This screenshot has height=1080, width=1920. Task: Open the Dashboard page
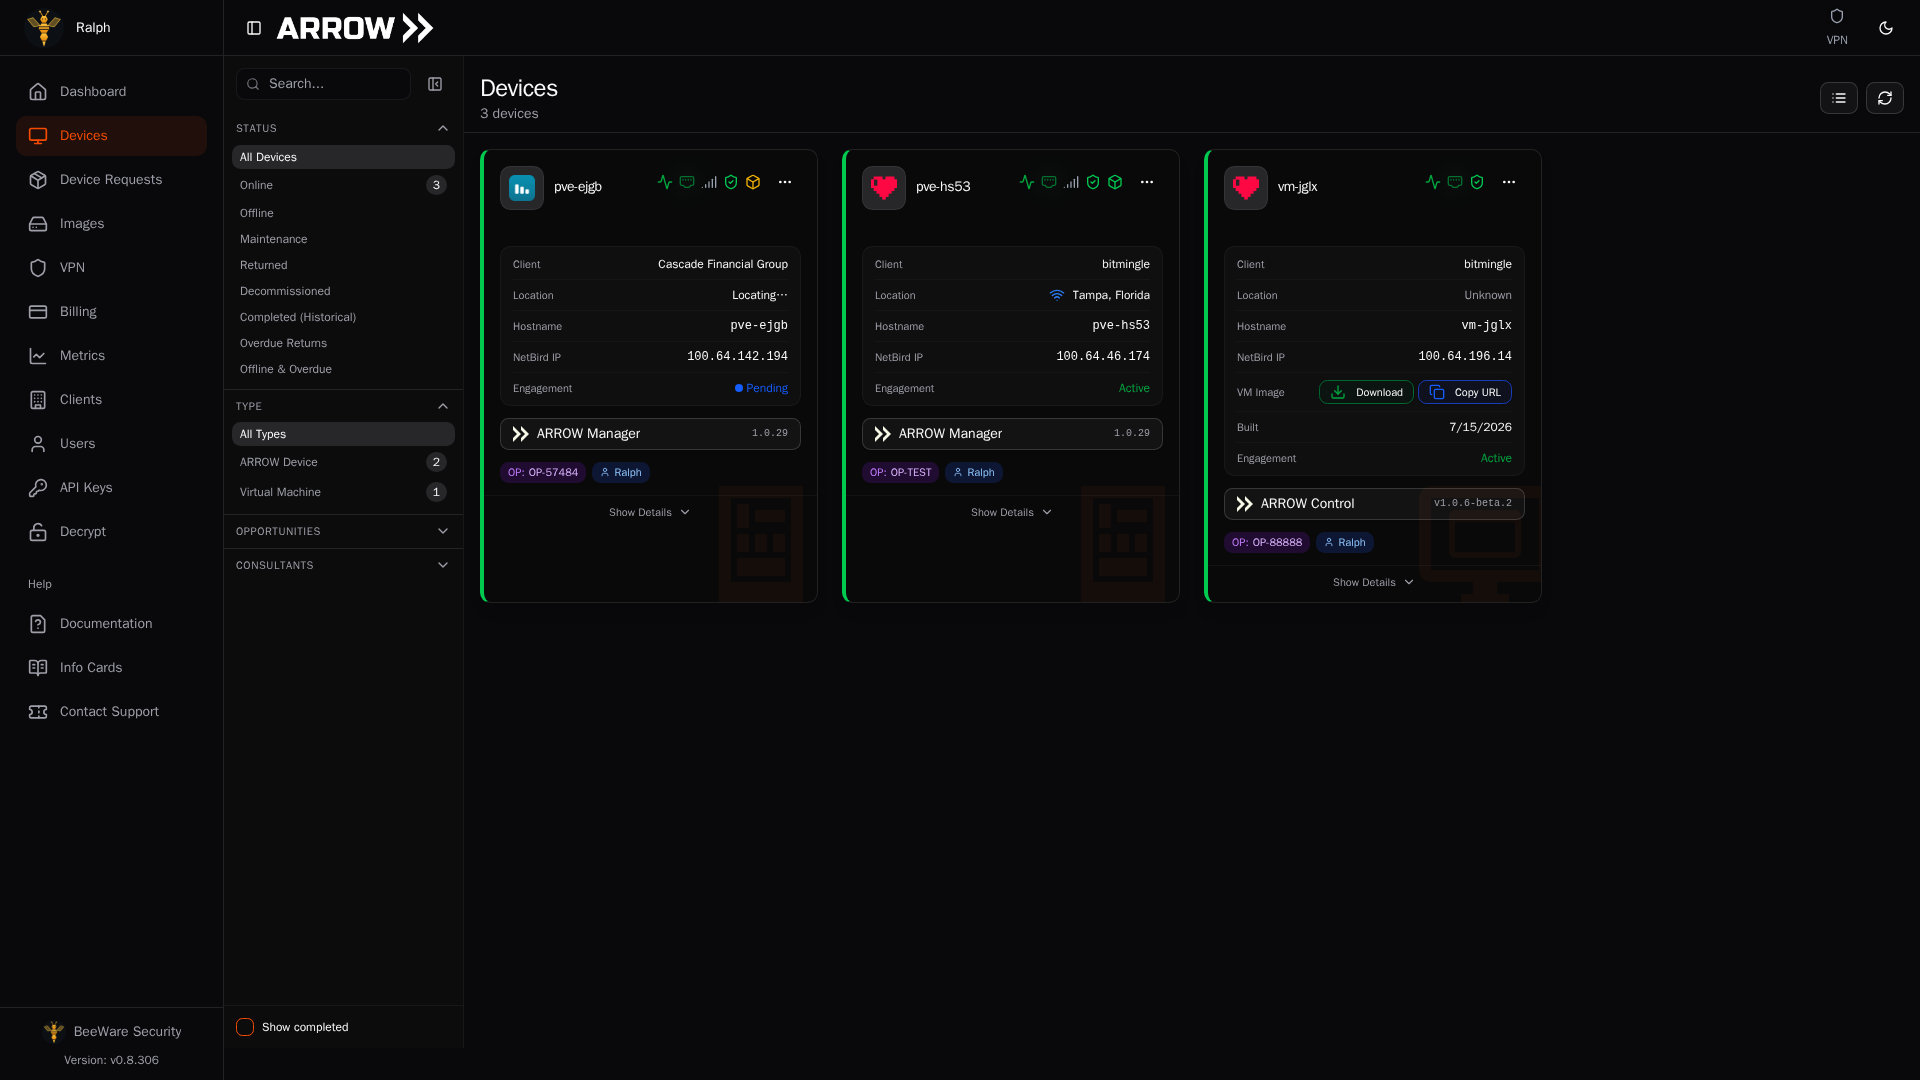click(x=111, y=92)
